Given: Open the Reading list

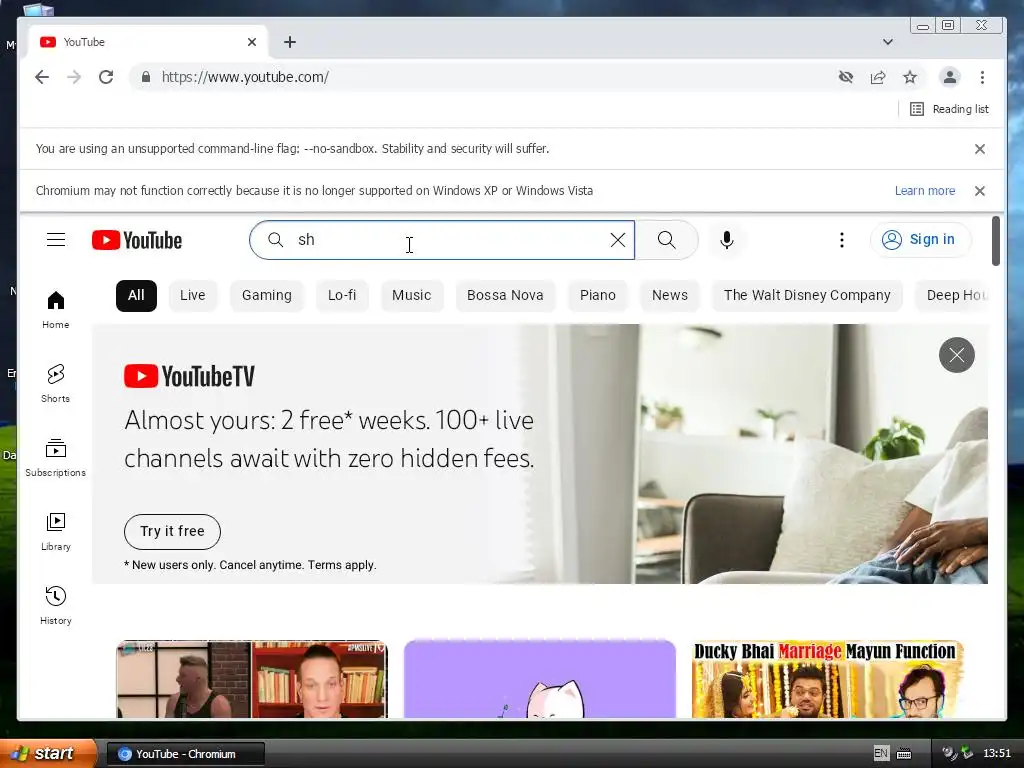Looking at the screenshot, I should click(x=950, y=109).
